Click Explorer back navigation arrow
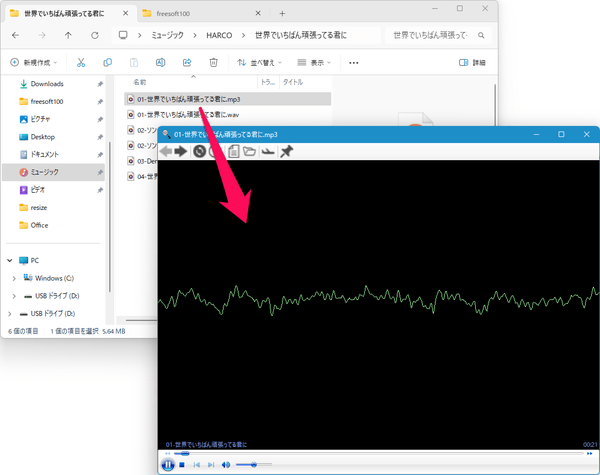The width and height of the screenshot is (600, 475). tap(15, 35)
